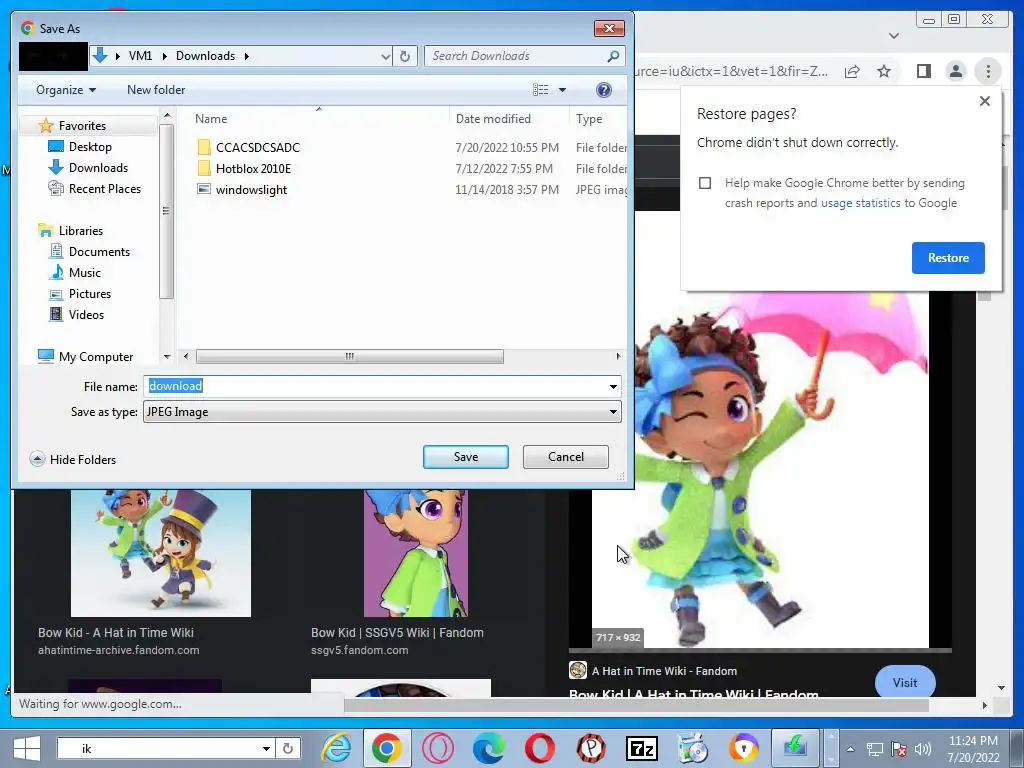The width and height of the screenshot is (1024, 768).
Task: Open the Chrome profile avatar icon
Action: click(x=955, y=71)
